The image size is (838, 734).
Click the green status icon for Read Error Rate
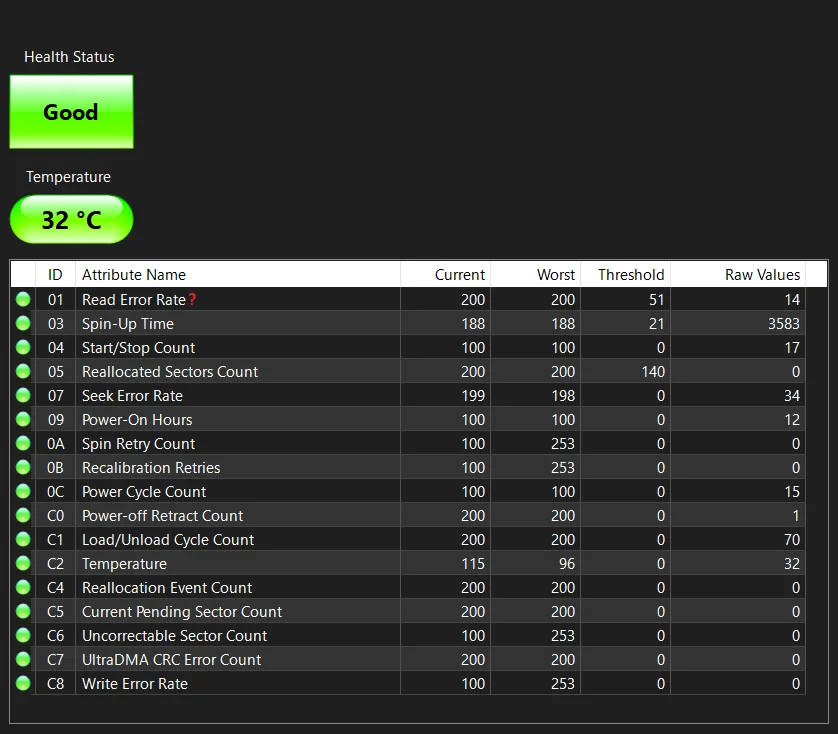click(x=23, y=299)
